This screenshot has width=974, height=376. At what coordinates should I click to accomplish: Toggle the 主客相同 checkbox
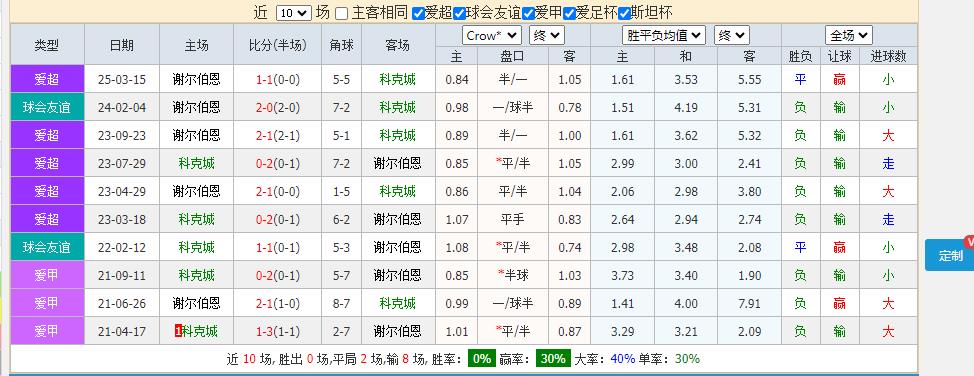342,13
